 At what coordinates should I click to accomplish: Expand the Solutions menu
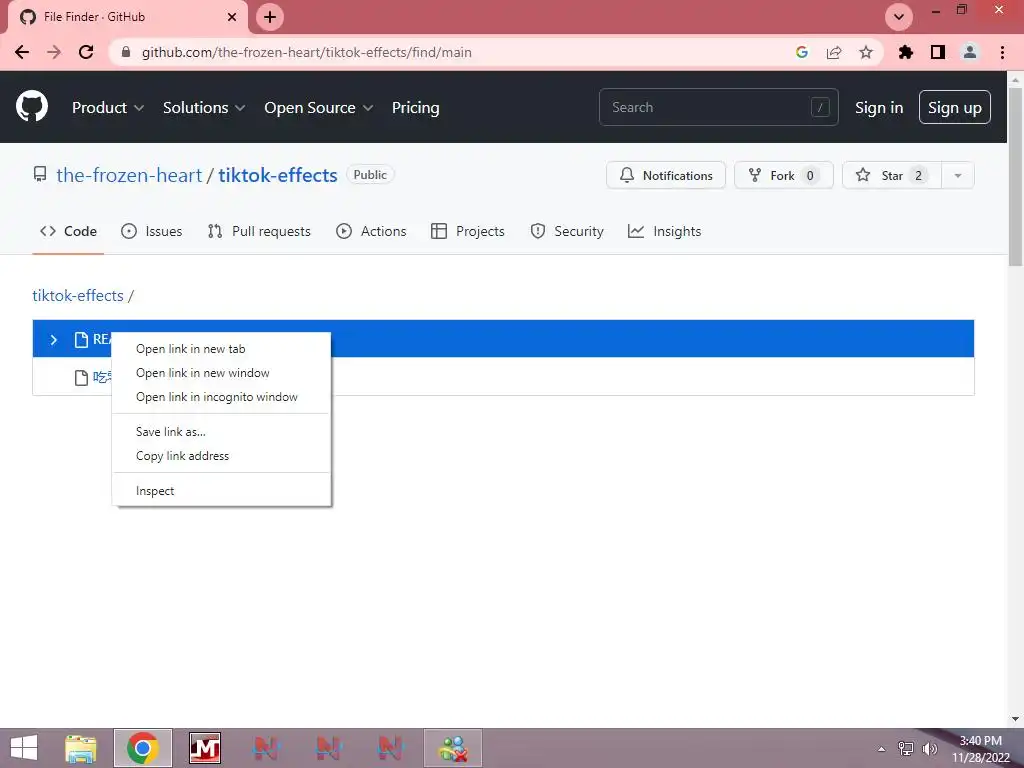[204, 108]
